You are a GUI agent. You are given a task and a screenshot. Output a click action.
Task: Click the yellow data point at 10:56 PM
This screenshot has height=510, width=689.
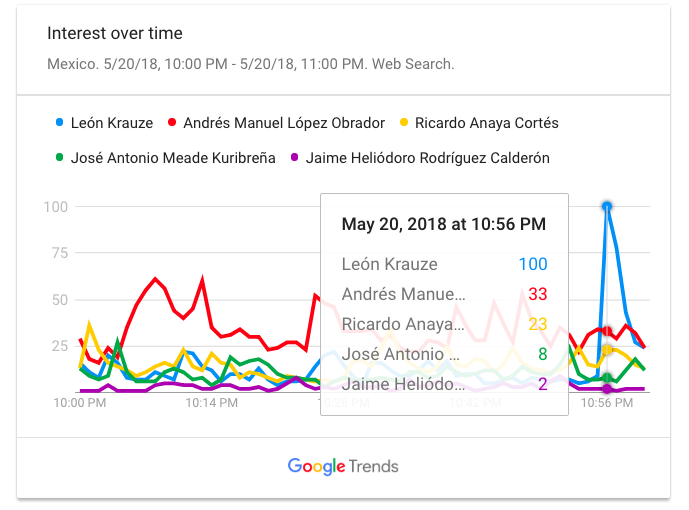pyautogui.click(x=607, y=350)
